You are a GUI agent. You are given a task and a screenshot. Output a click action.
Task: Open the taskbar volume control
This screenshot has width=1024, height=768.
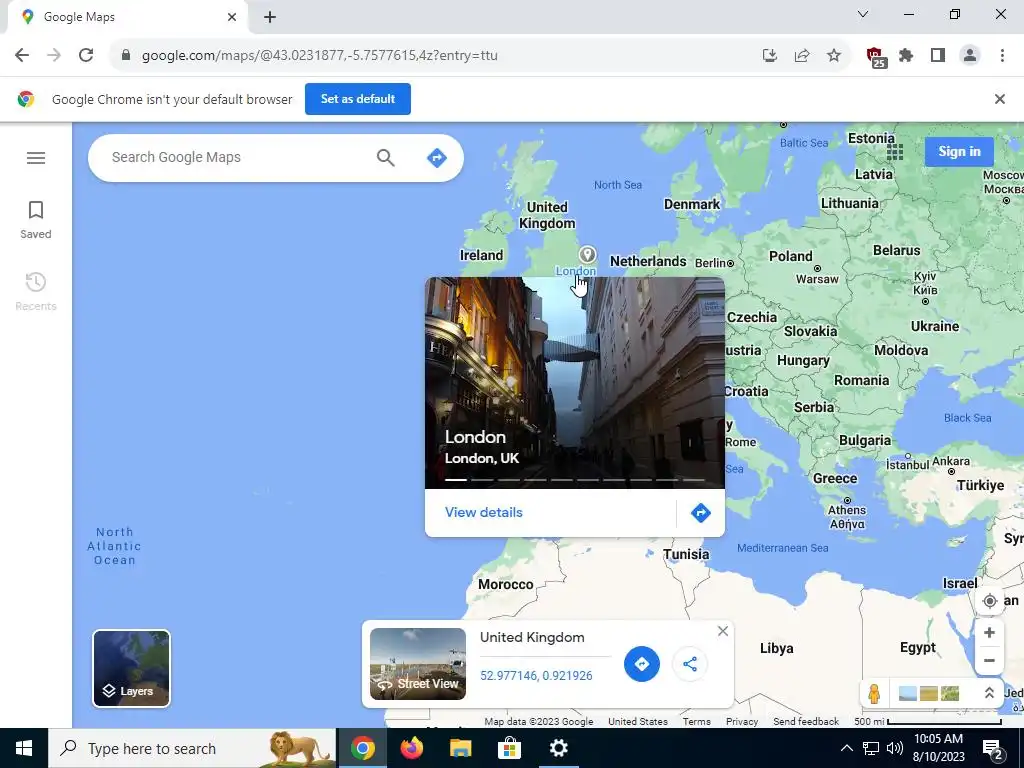pos(895,748)
